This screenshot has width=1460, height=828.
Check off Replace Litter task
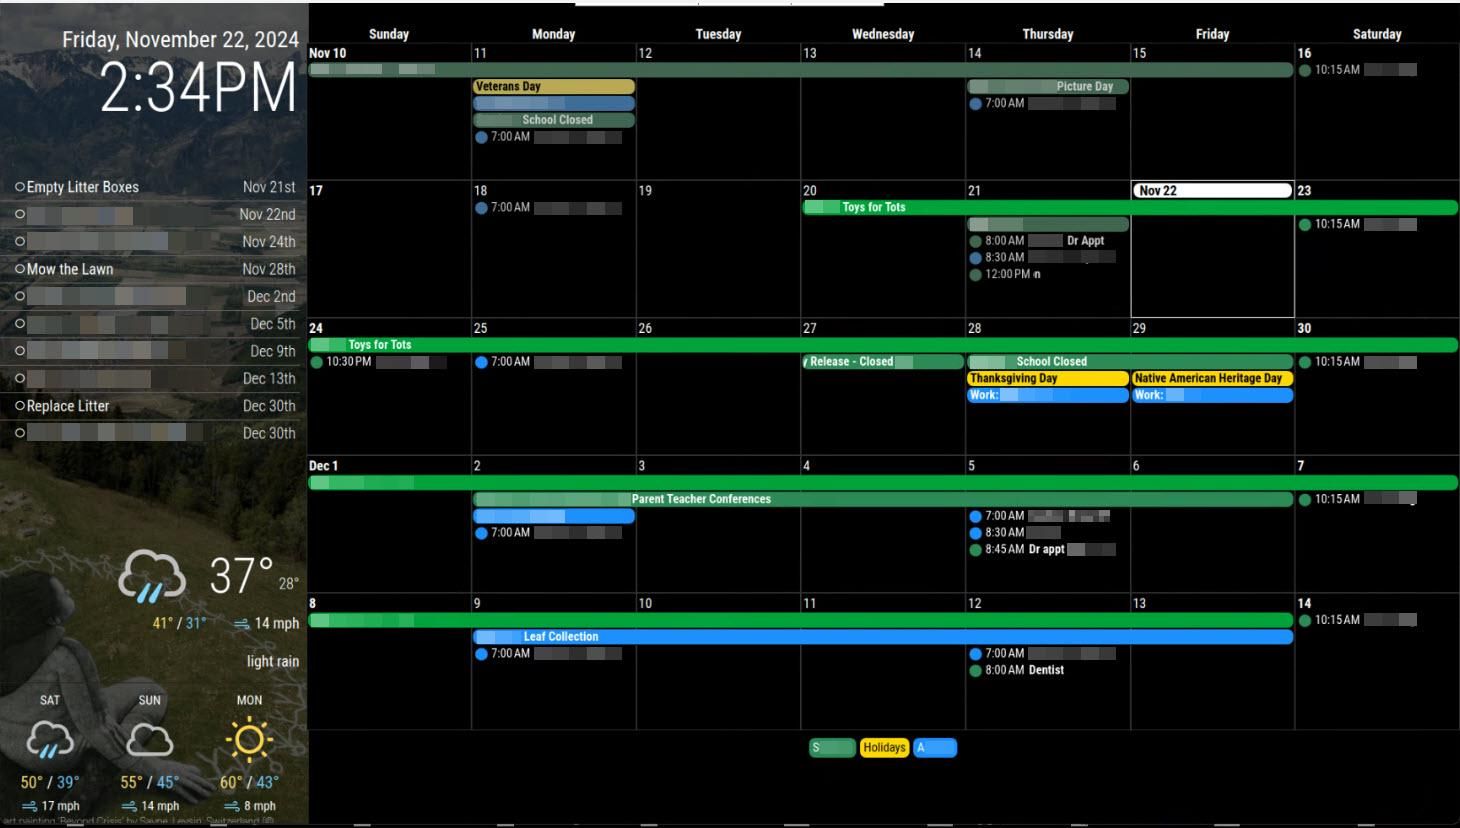[19, 406]
